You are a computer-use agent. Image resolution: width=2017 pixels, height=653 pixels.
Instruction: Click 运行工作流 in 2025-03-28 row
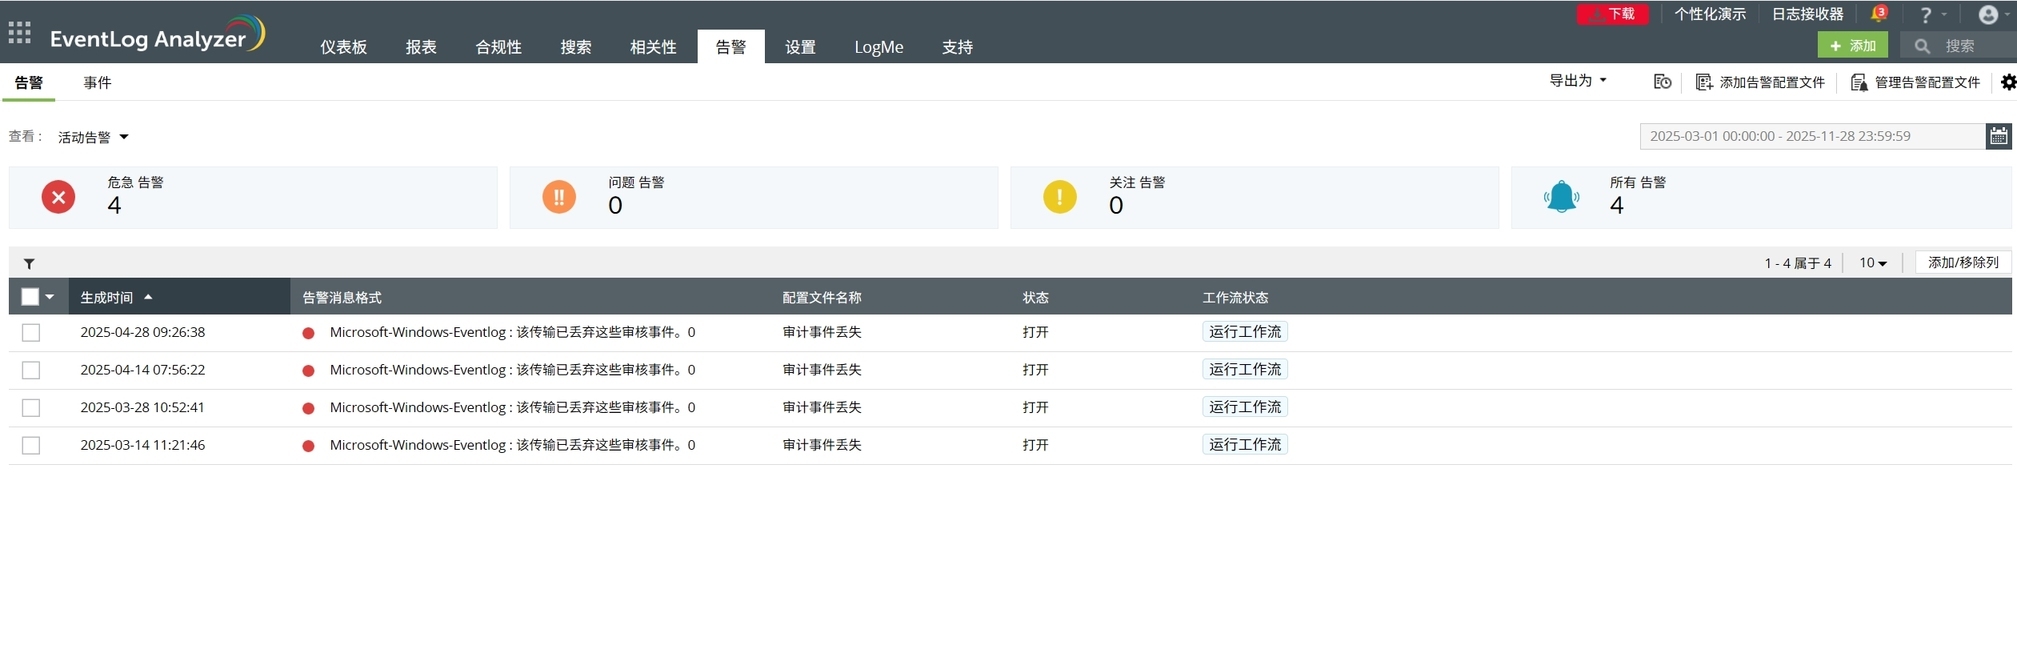[1245, 407]
